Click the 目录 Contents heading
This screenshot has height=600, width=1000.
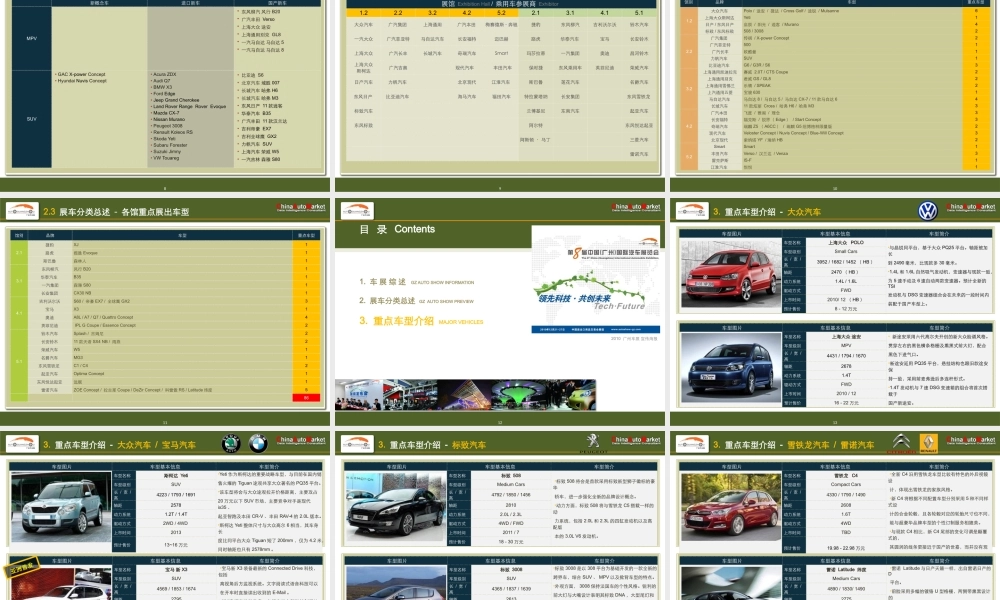click(x=397, y=230)
